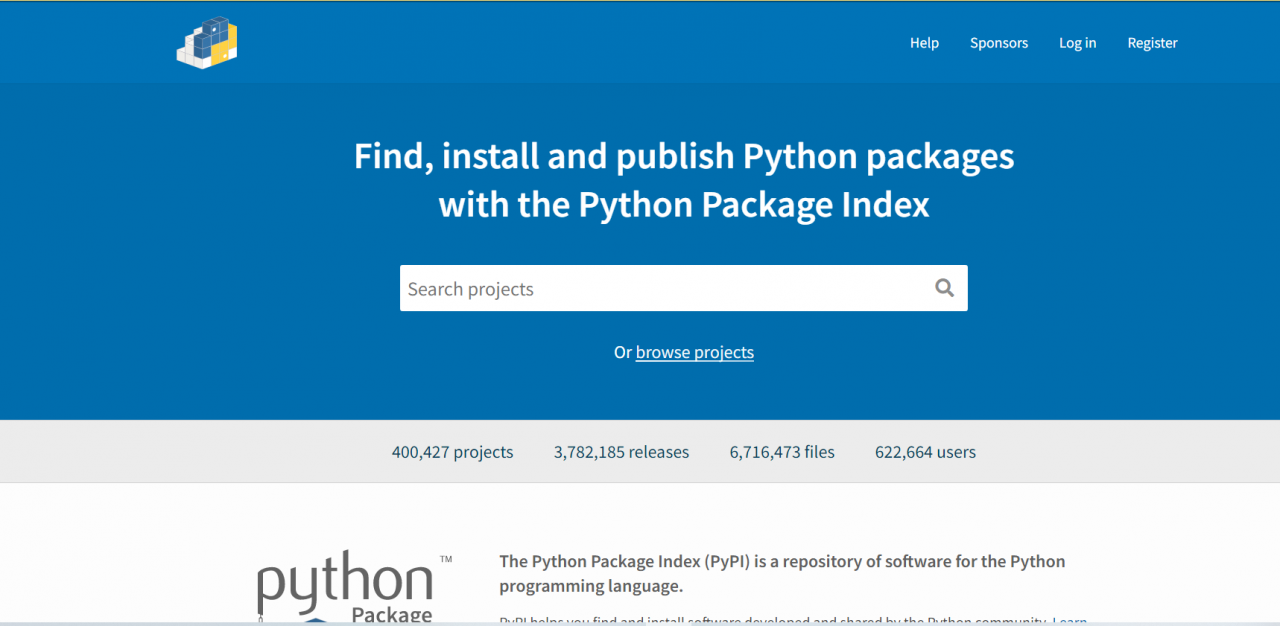Click the python Package logo image
The height and width of the screenshot is (626, 1280).
tap(354, 587)
